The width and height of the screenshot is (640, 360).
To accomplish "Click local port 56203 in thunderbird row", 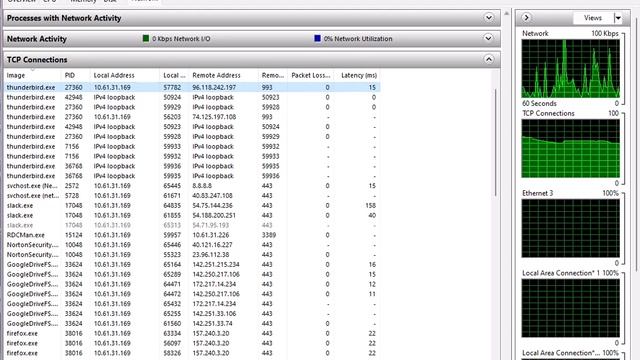I will (x=172, y=117).
